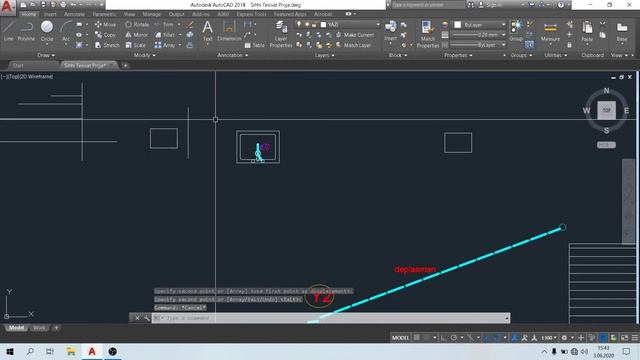Switch to the Output ribbon tab

click(x=176, y=14)
